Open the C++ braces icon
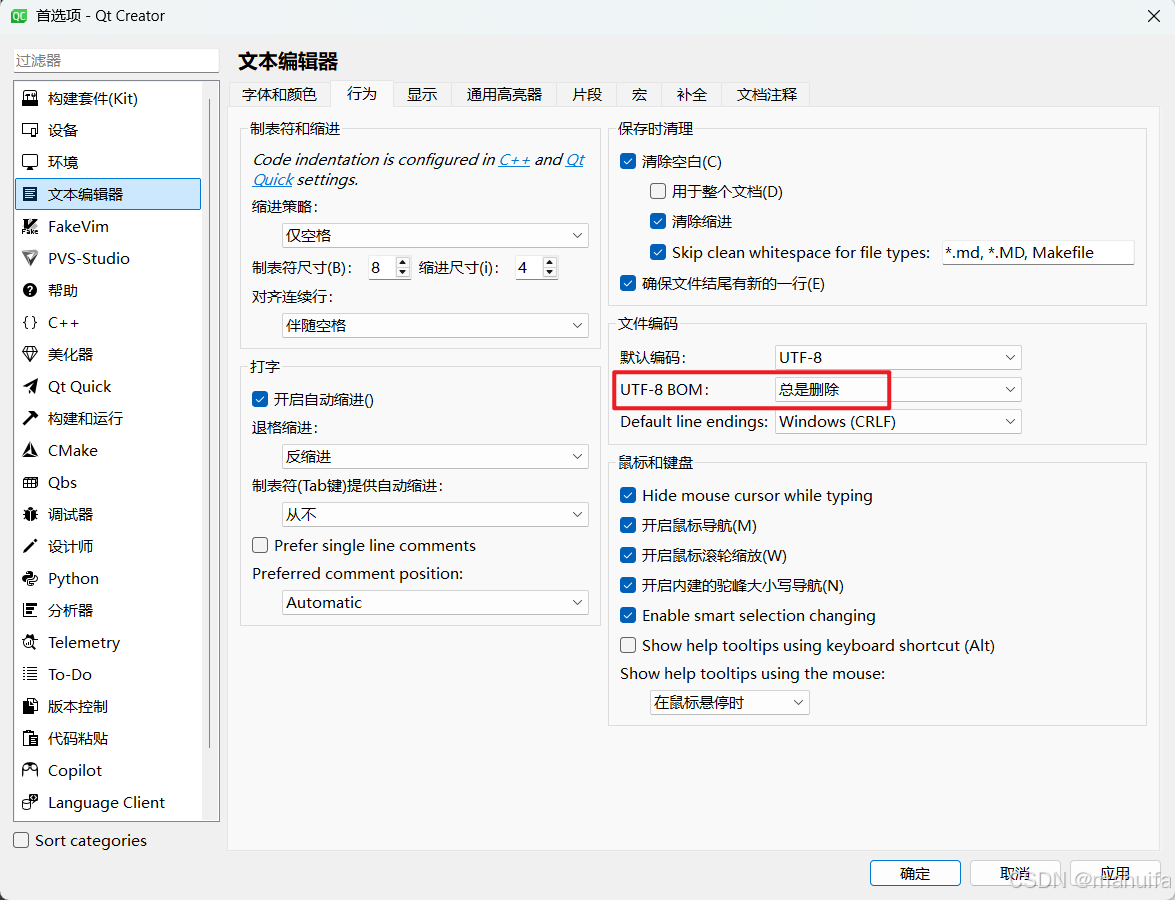This screenshot has height=900, width=1175. [x=30, y=322]
